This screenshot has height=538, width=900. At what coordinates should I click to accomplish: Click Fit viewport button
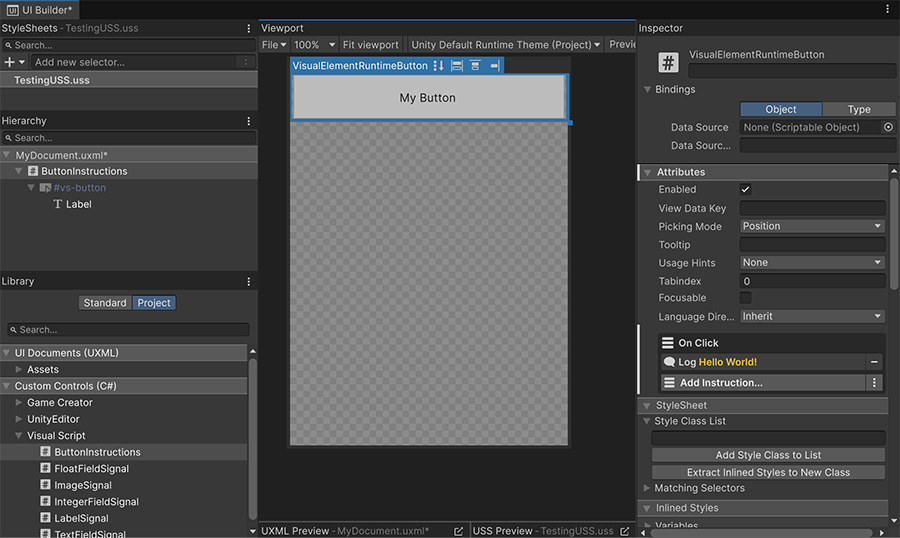pos(370,45)
